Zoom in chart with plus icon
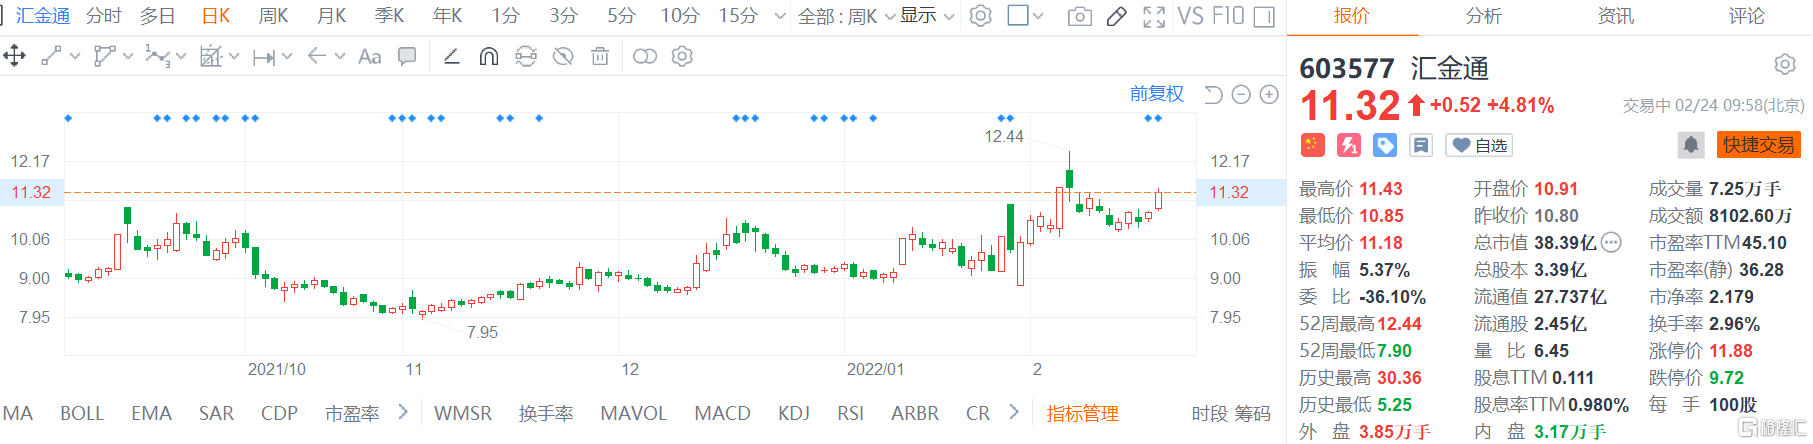Image resolution: width=1813 pixels, height=444 pixels. click(x=1269, y=94)
